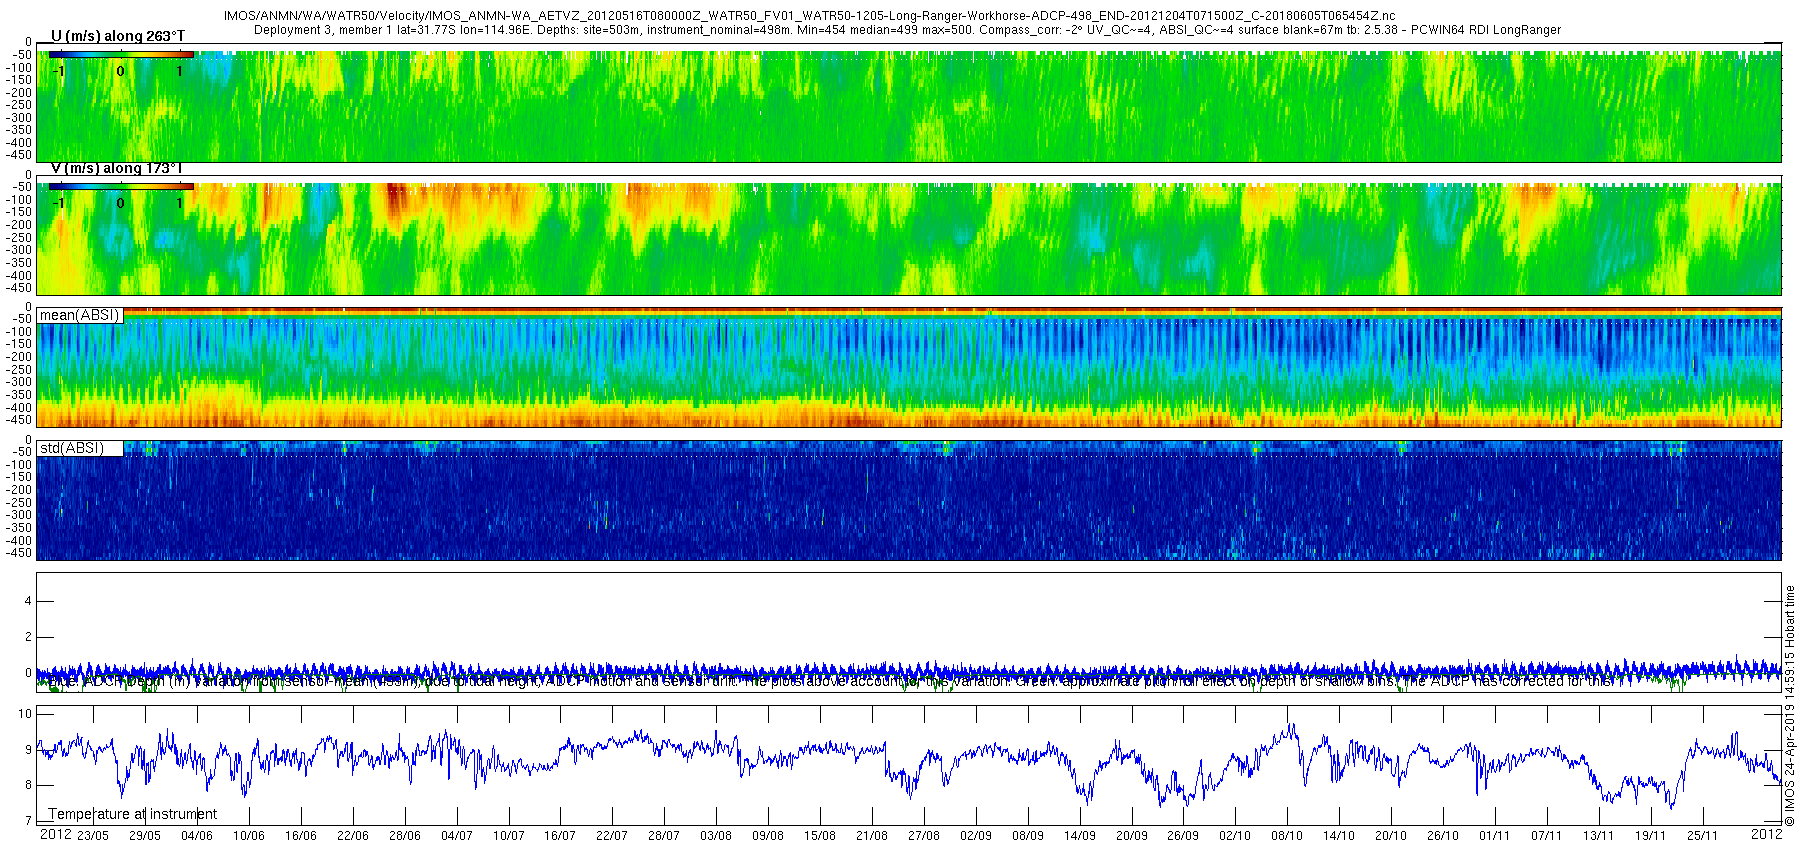The width and height of the screenshot is (1800, 850).
Task: Click the 'U (m/s) along 263°T' panel title
Action: (118, 36)
